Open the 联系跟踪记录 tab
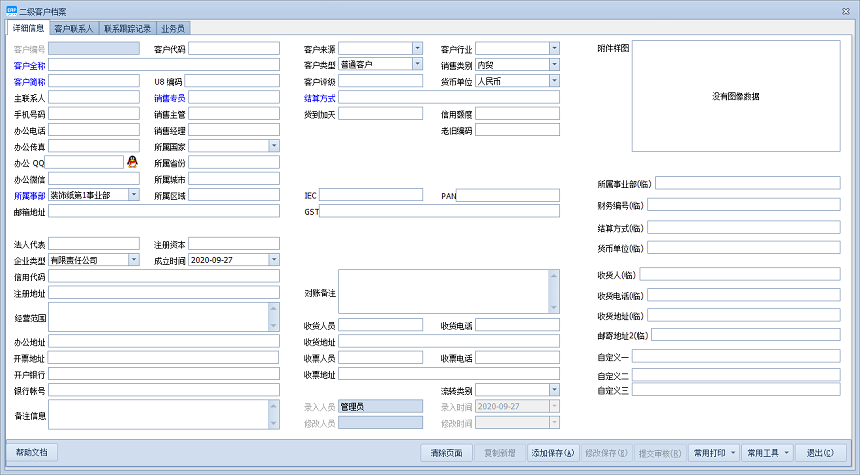This screenshot has height=475, width=860. pyautogui.click(x=127, y=30)
